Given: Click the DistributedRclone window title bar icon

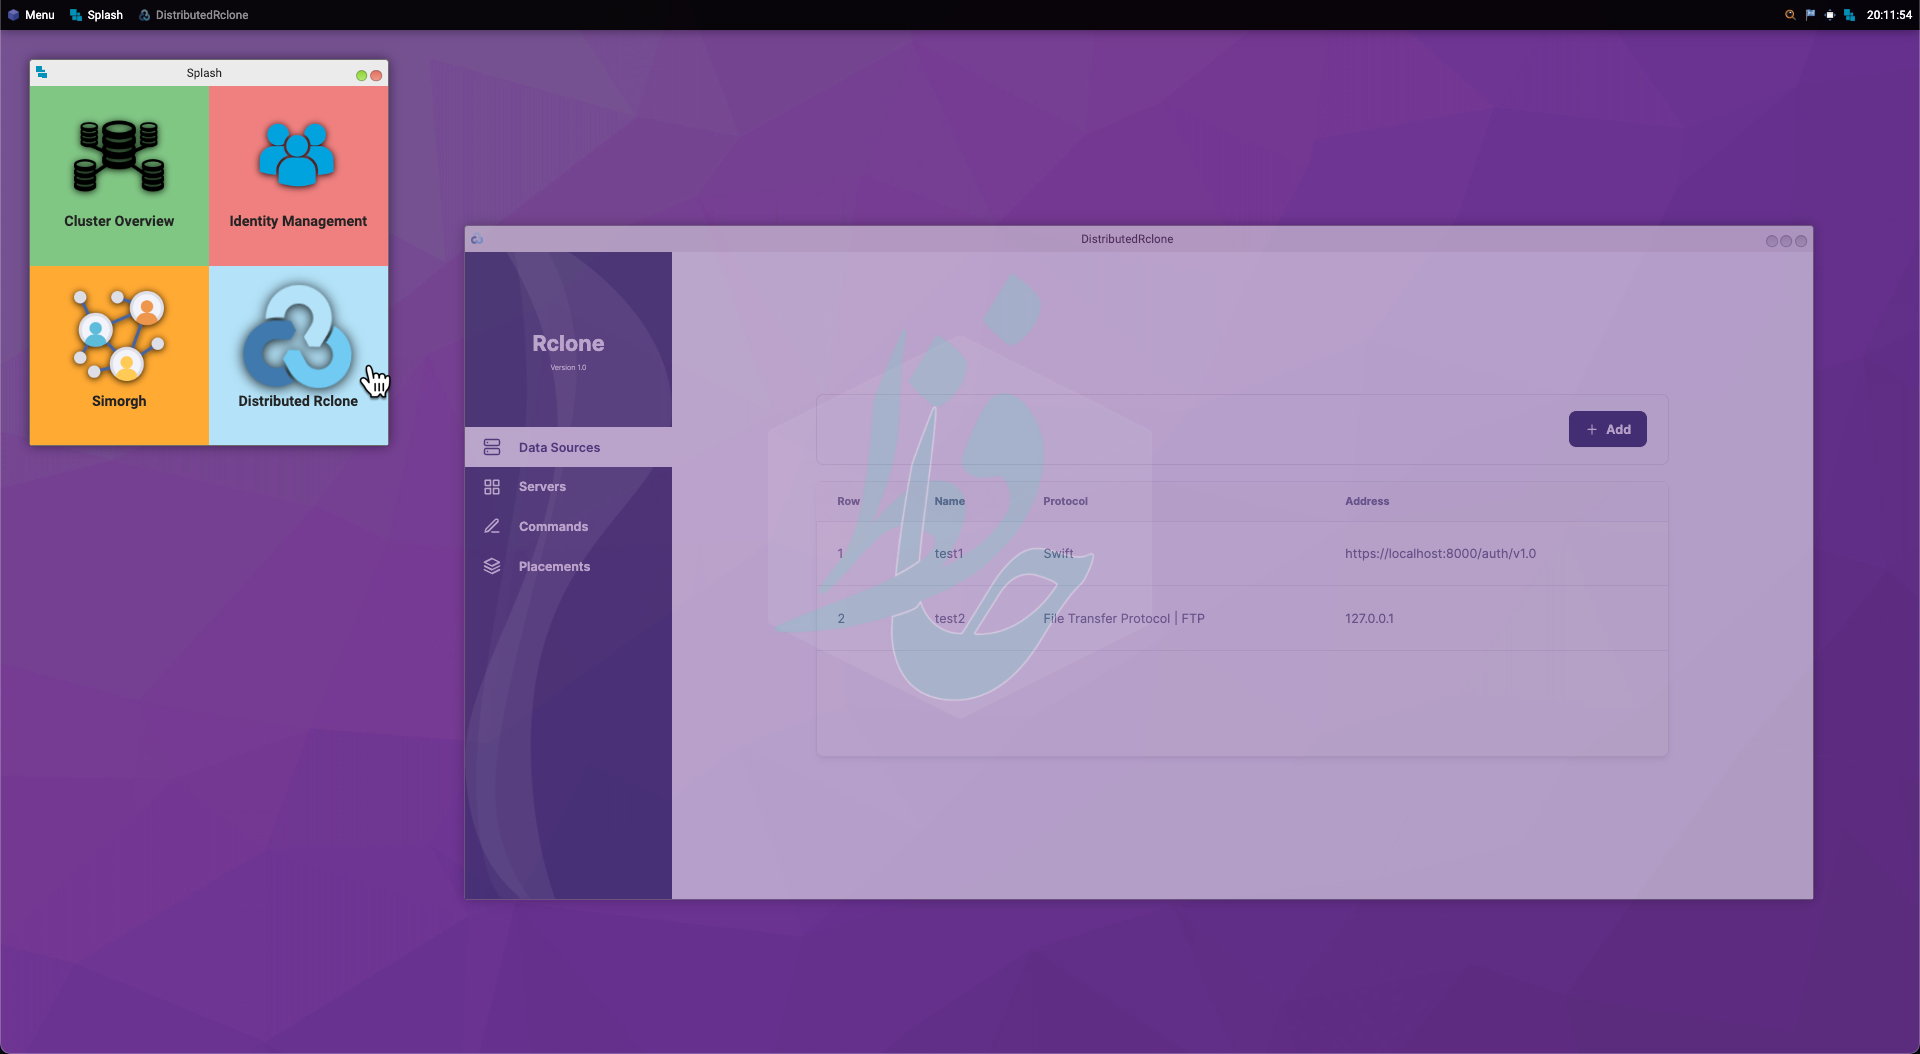Looking at the screenshot, I should [477, 239].
